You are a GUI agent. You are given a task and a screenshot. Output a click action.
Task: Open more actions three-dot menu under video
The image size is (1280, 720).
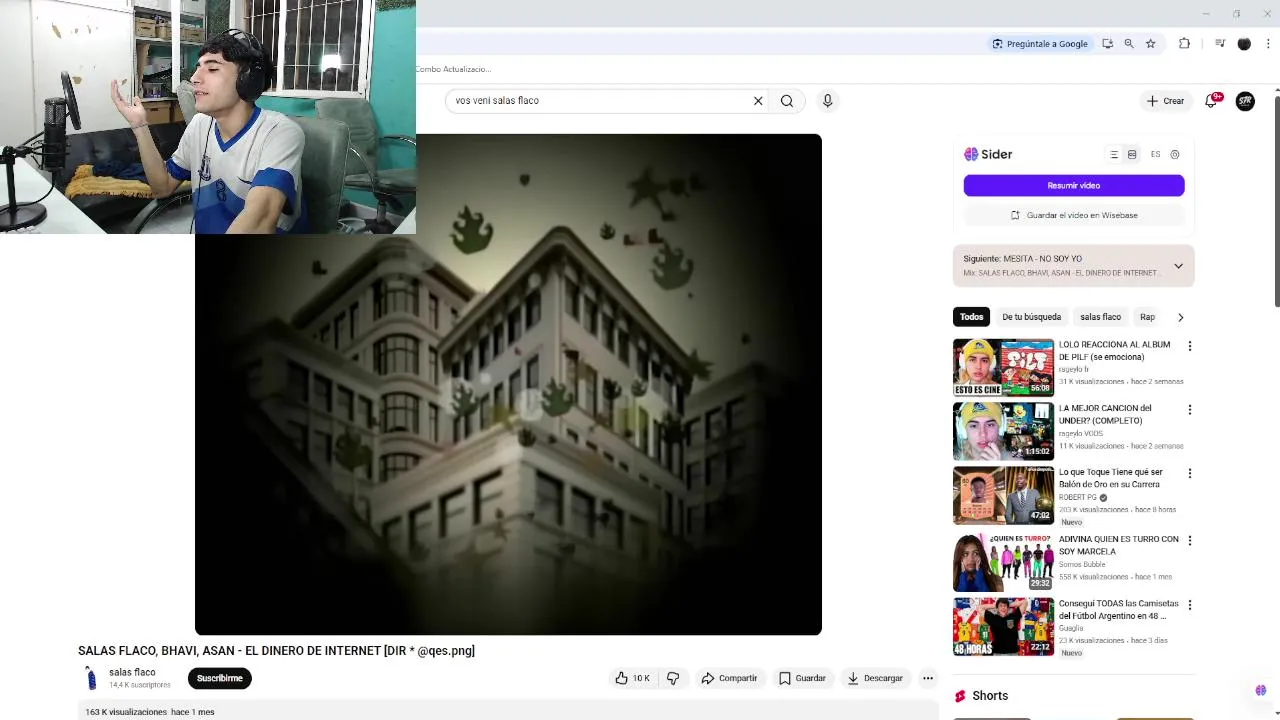(928, 678)
